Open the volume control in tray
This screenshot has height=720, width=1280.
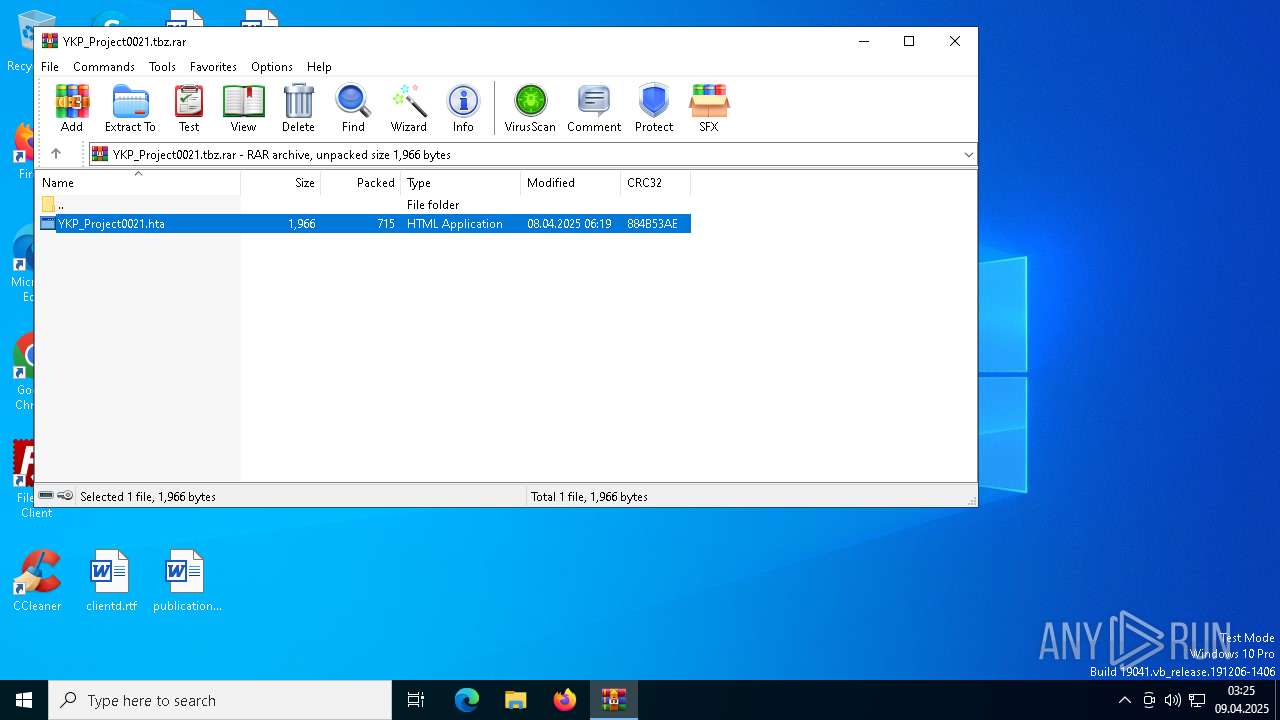coord(1172,700)
